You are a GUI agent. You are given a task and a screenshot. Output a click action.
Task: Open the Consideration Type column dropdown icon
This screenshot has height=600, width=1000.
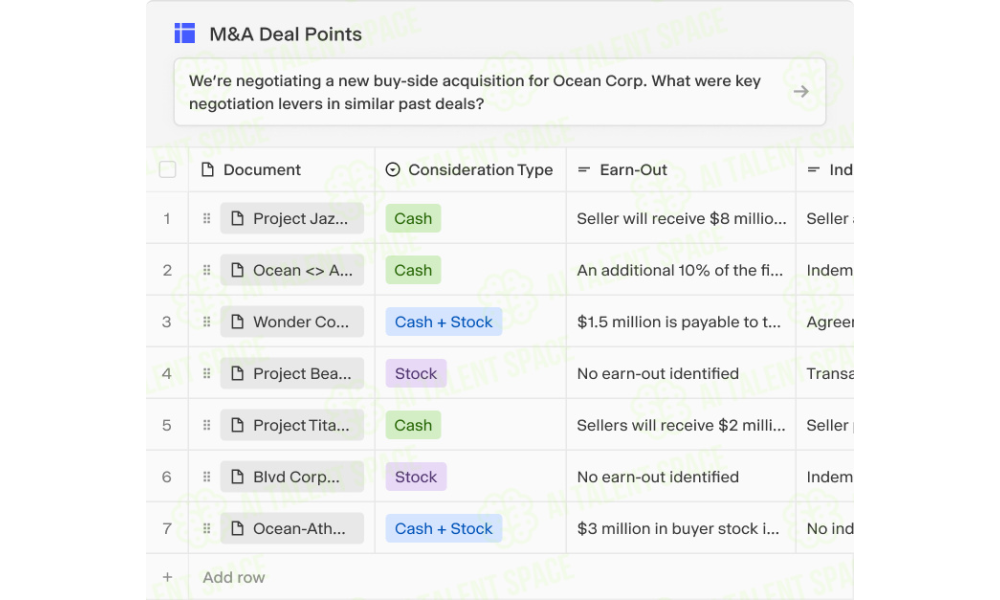click(x=393, y=170)
